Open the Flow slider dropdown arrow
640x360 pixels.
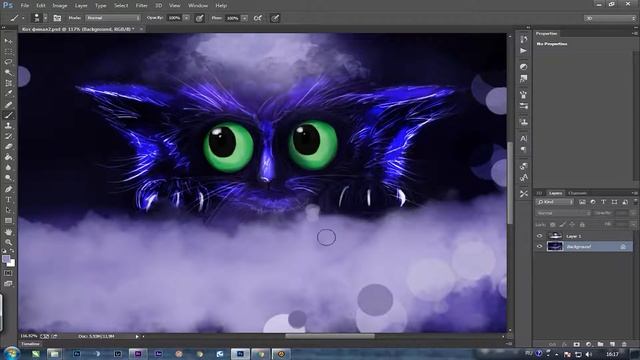244,18
